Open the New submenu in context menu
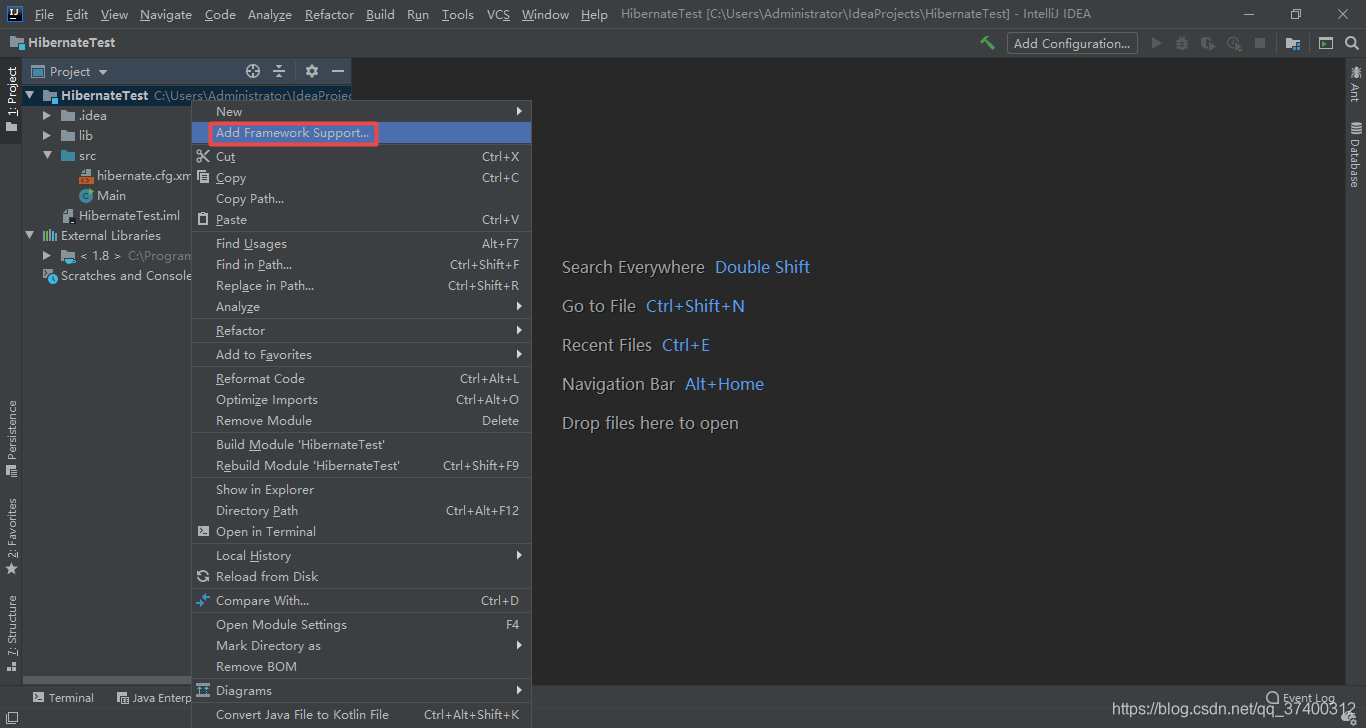 coord(361,111)
